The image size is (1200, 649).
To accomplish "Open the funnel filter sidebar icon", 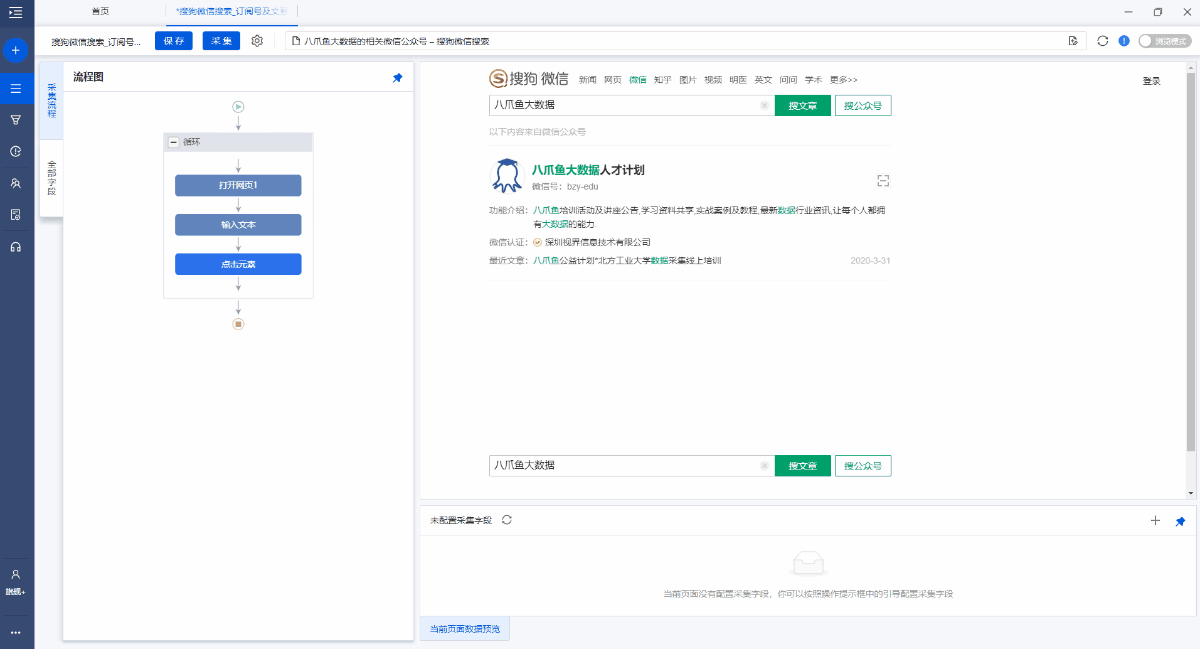I will [15, 120].
